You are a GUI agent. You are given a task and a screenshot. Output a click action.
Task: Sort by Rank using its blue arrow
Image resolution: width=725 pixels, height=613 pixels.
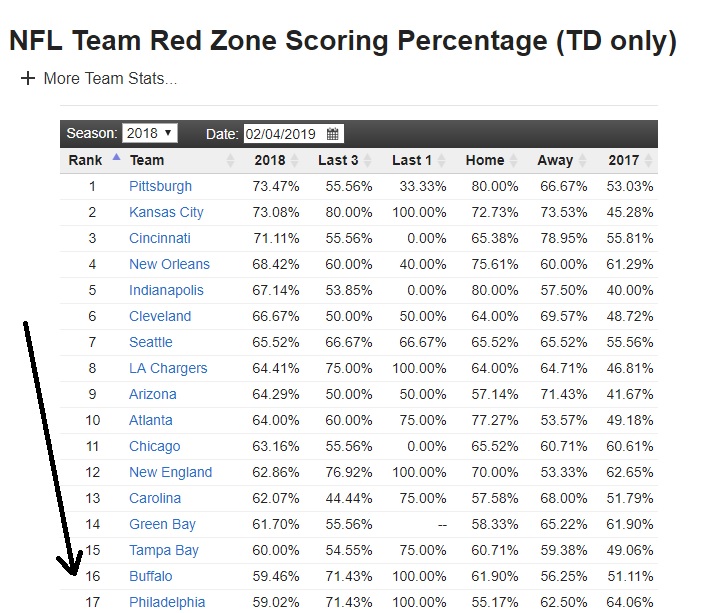(117, 157)
